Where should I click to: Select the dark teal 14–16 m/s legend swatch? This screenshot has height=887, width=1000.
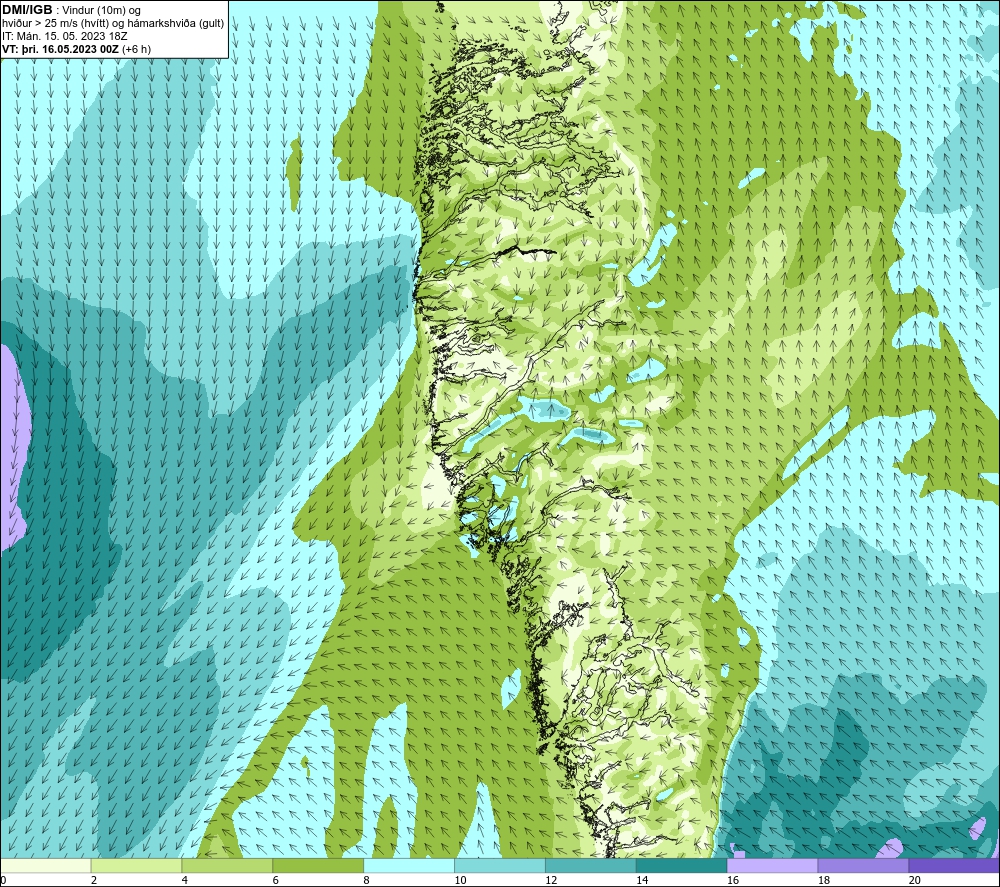(681, 865)
